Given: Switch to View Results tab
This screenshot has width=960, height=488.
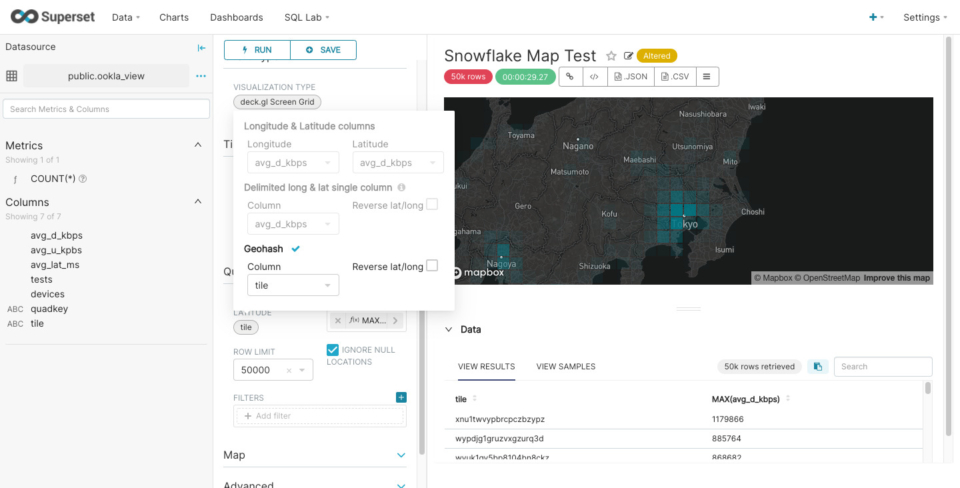Looking at the screenshot, I should tap(486, 367).
